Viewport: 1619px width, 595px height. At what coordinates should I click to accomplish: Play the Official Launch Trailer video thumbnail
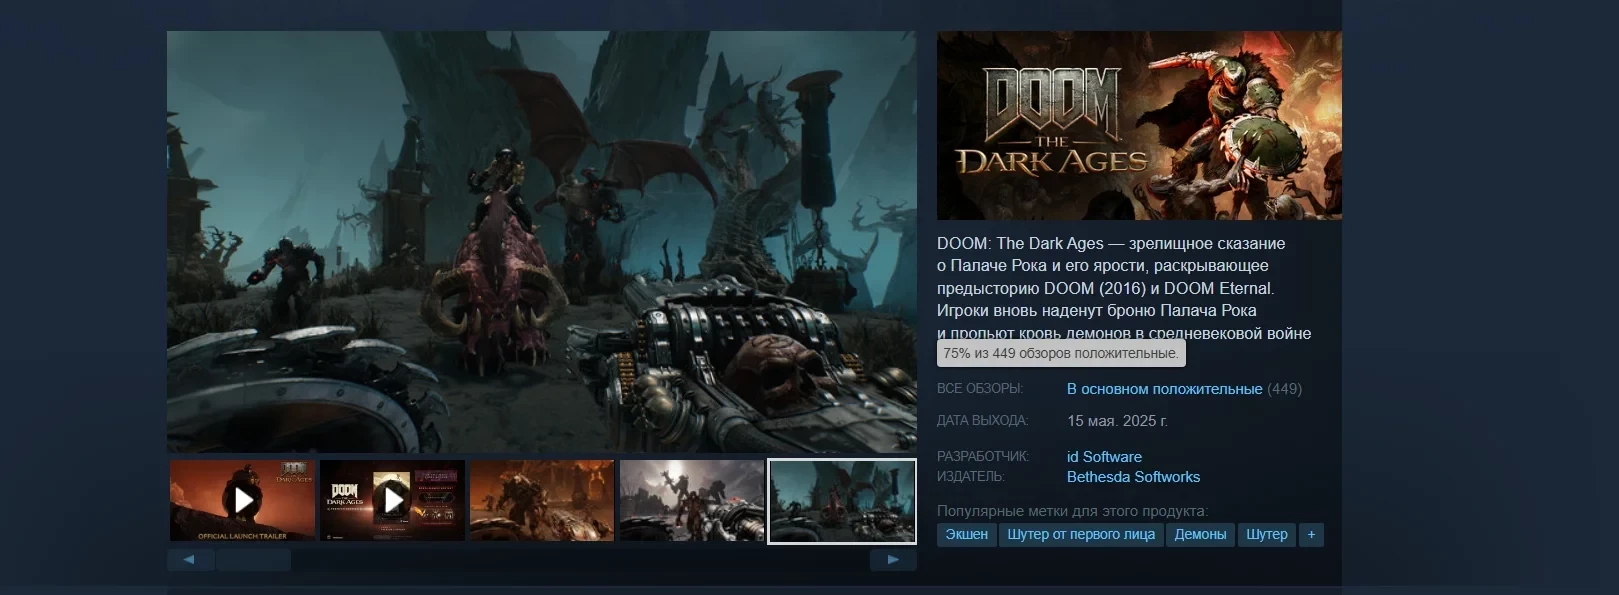(x=243, y=500)
